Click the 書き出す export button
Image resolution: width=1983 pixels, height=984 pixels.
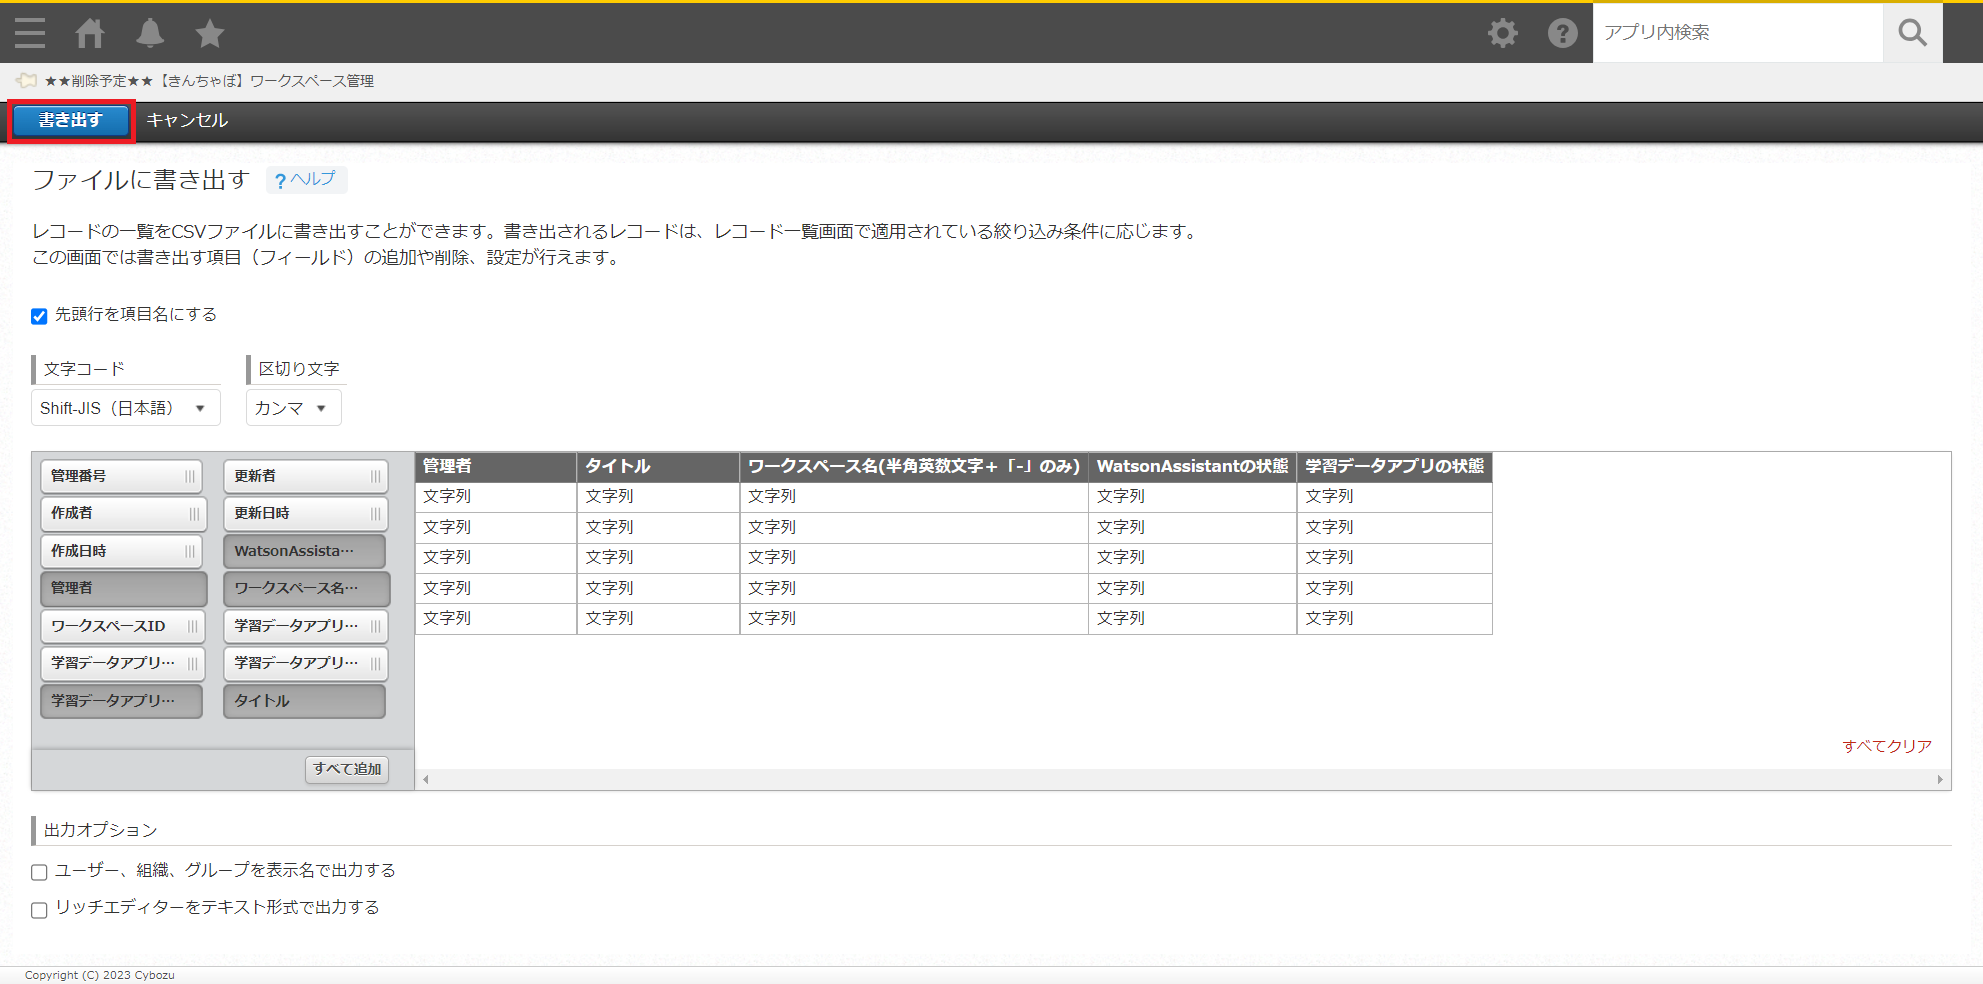71,120
